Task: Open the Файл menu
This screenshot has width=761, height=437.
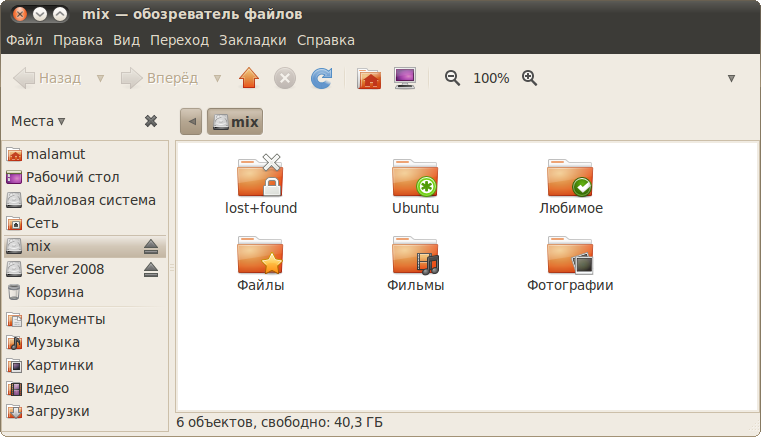Action: pos(24,40)
